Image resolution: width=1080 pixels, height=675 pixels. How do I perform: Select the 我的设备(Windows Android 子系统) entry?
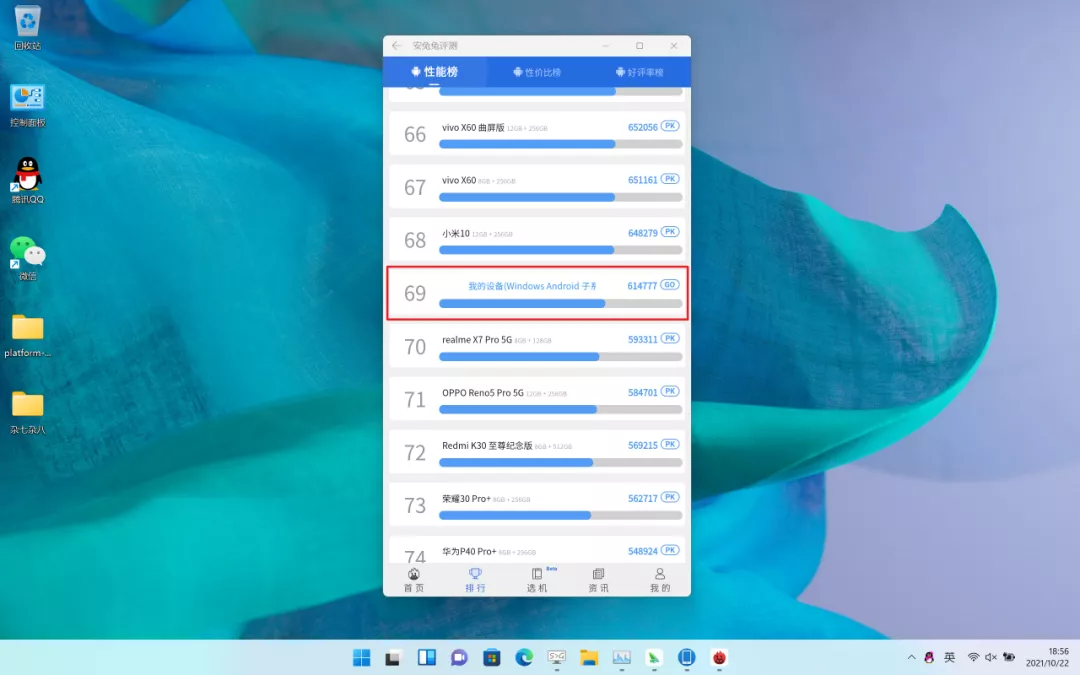pos(532,286)
